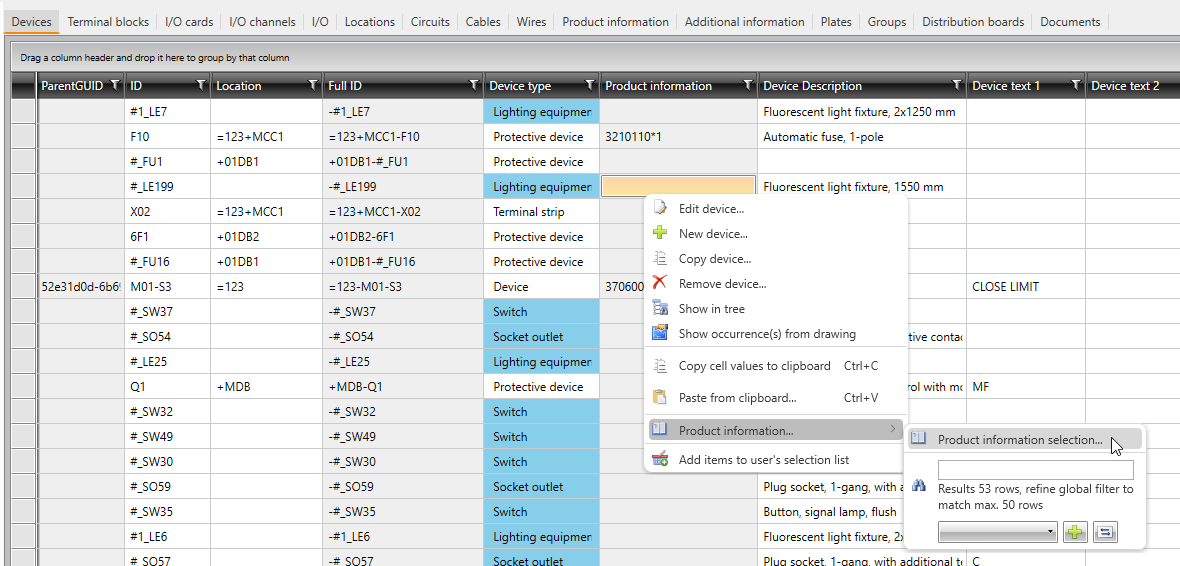Switch to the Cables tab

[483, 21]
